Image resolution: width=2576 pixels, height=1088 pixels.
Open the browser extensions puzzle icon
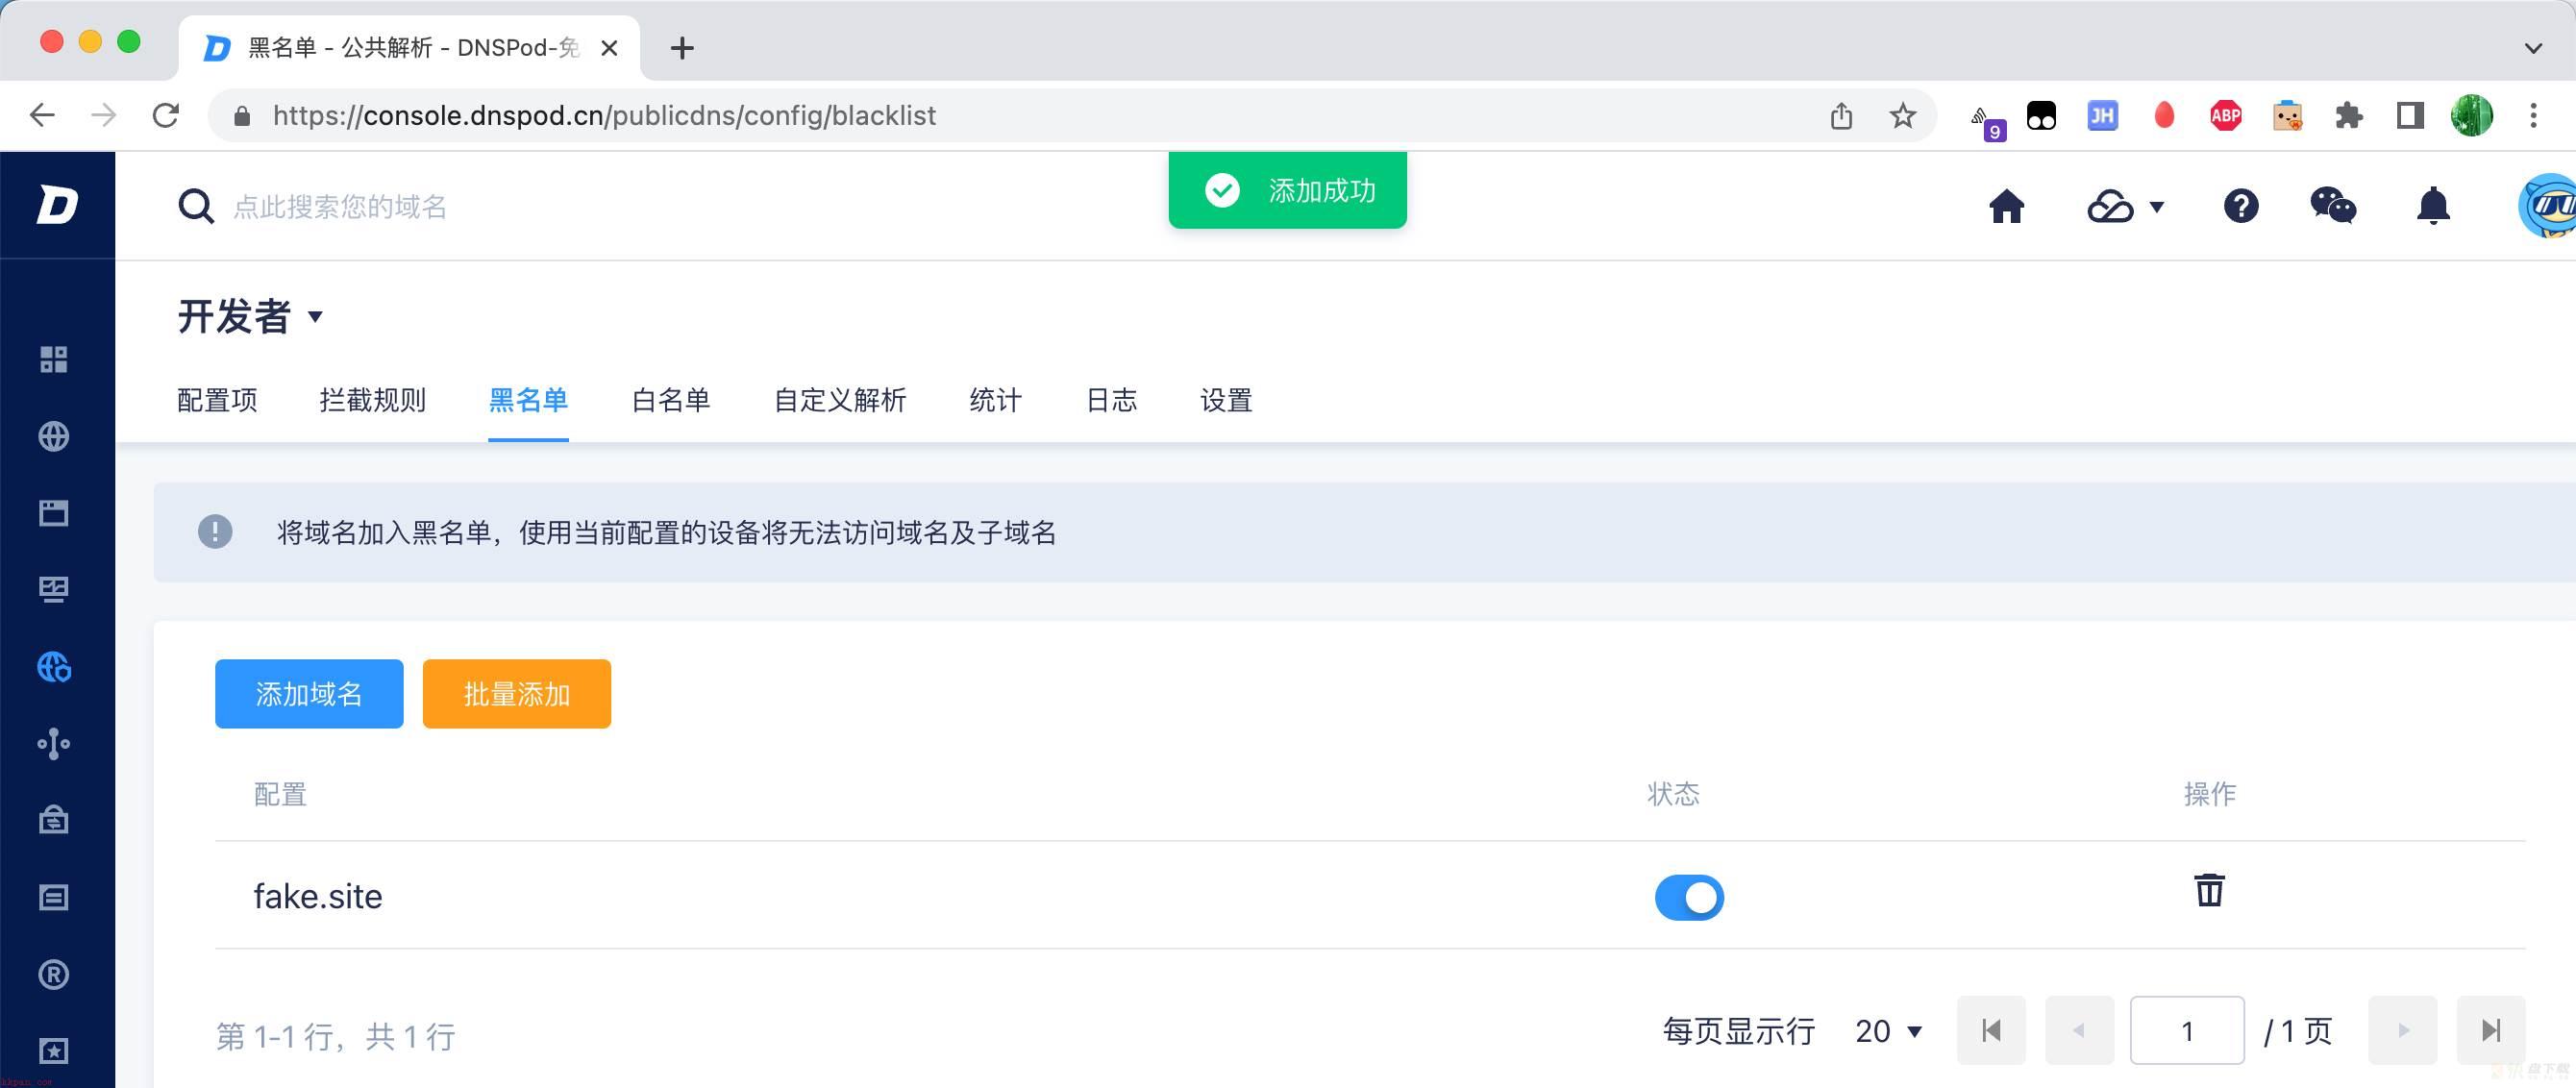coord(2348,115)
